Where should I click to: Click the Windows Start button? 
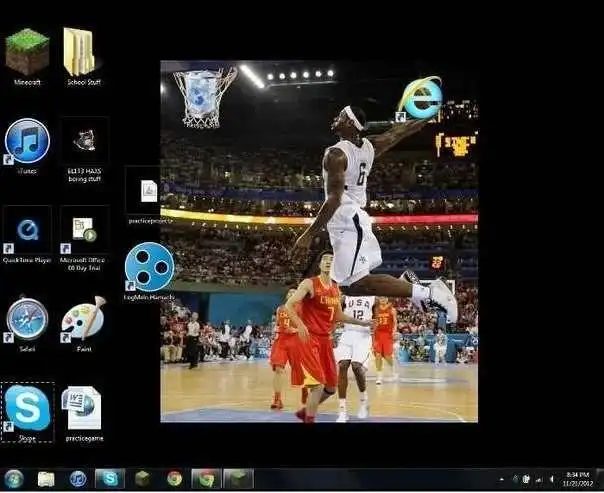click(14, 478)
